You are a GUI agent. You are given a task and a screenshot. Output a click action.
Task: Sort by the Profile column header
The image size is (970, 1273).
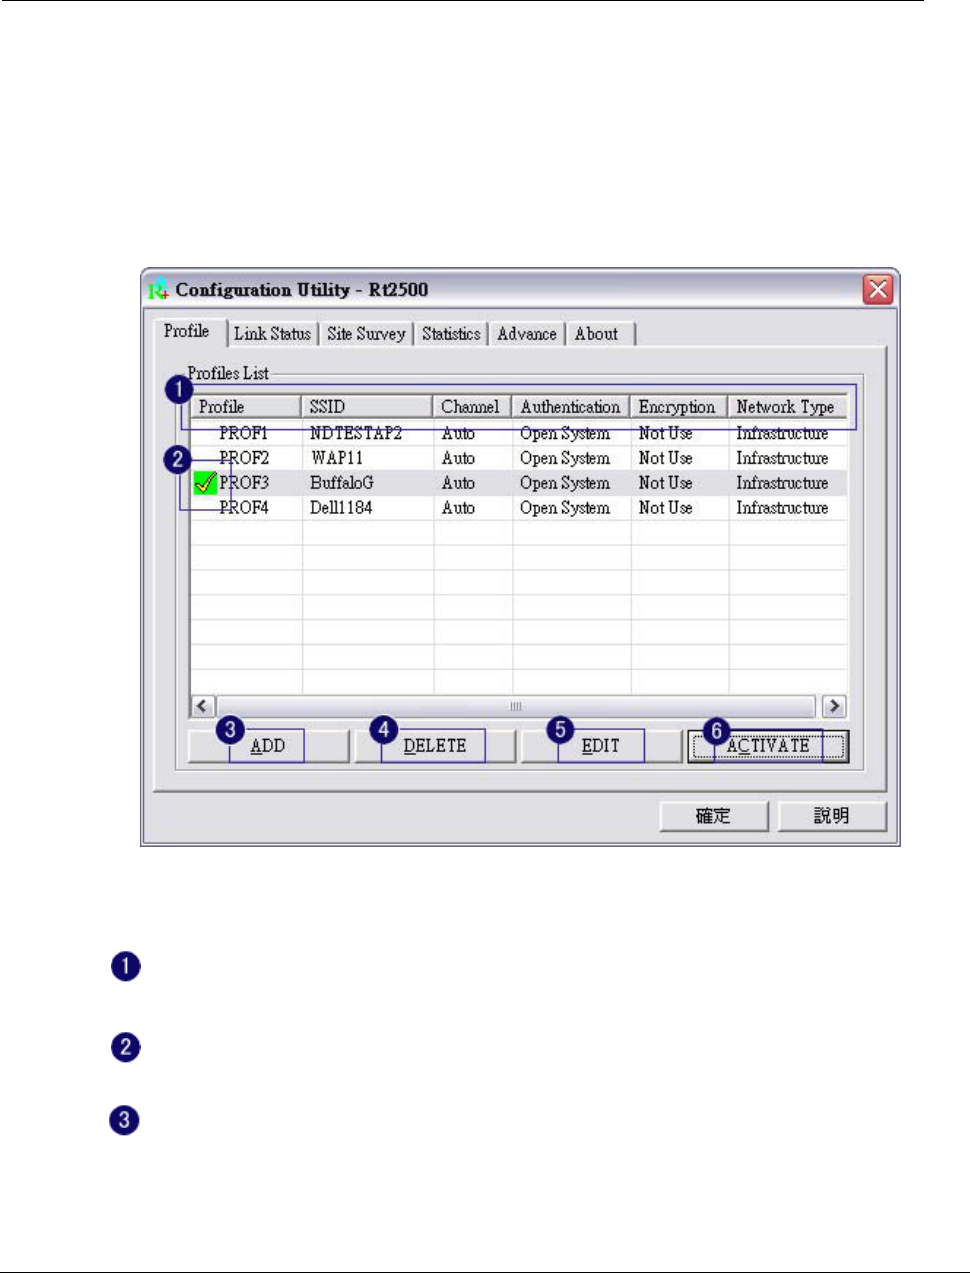click(246, 407)
